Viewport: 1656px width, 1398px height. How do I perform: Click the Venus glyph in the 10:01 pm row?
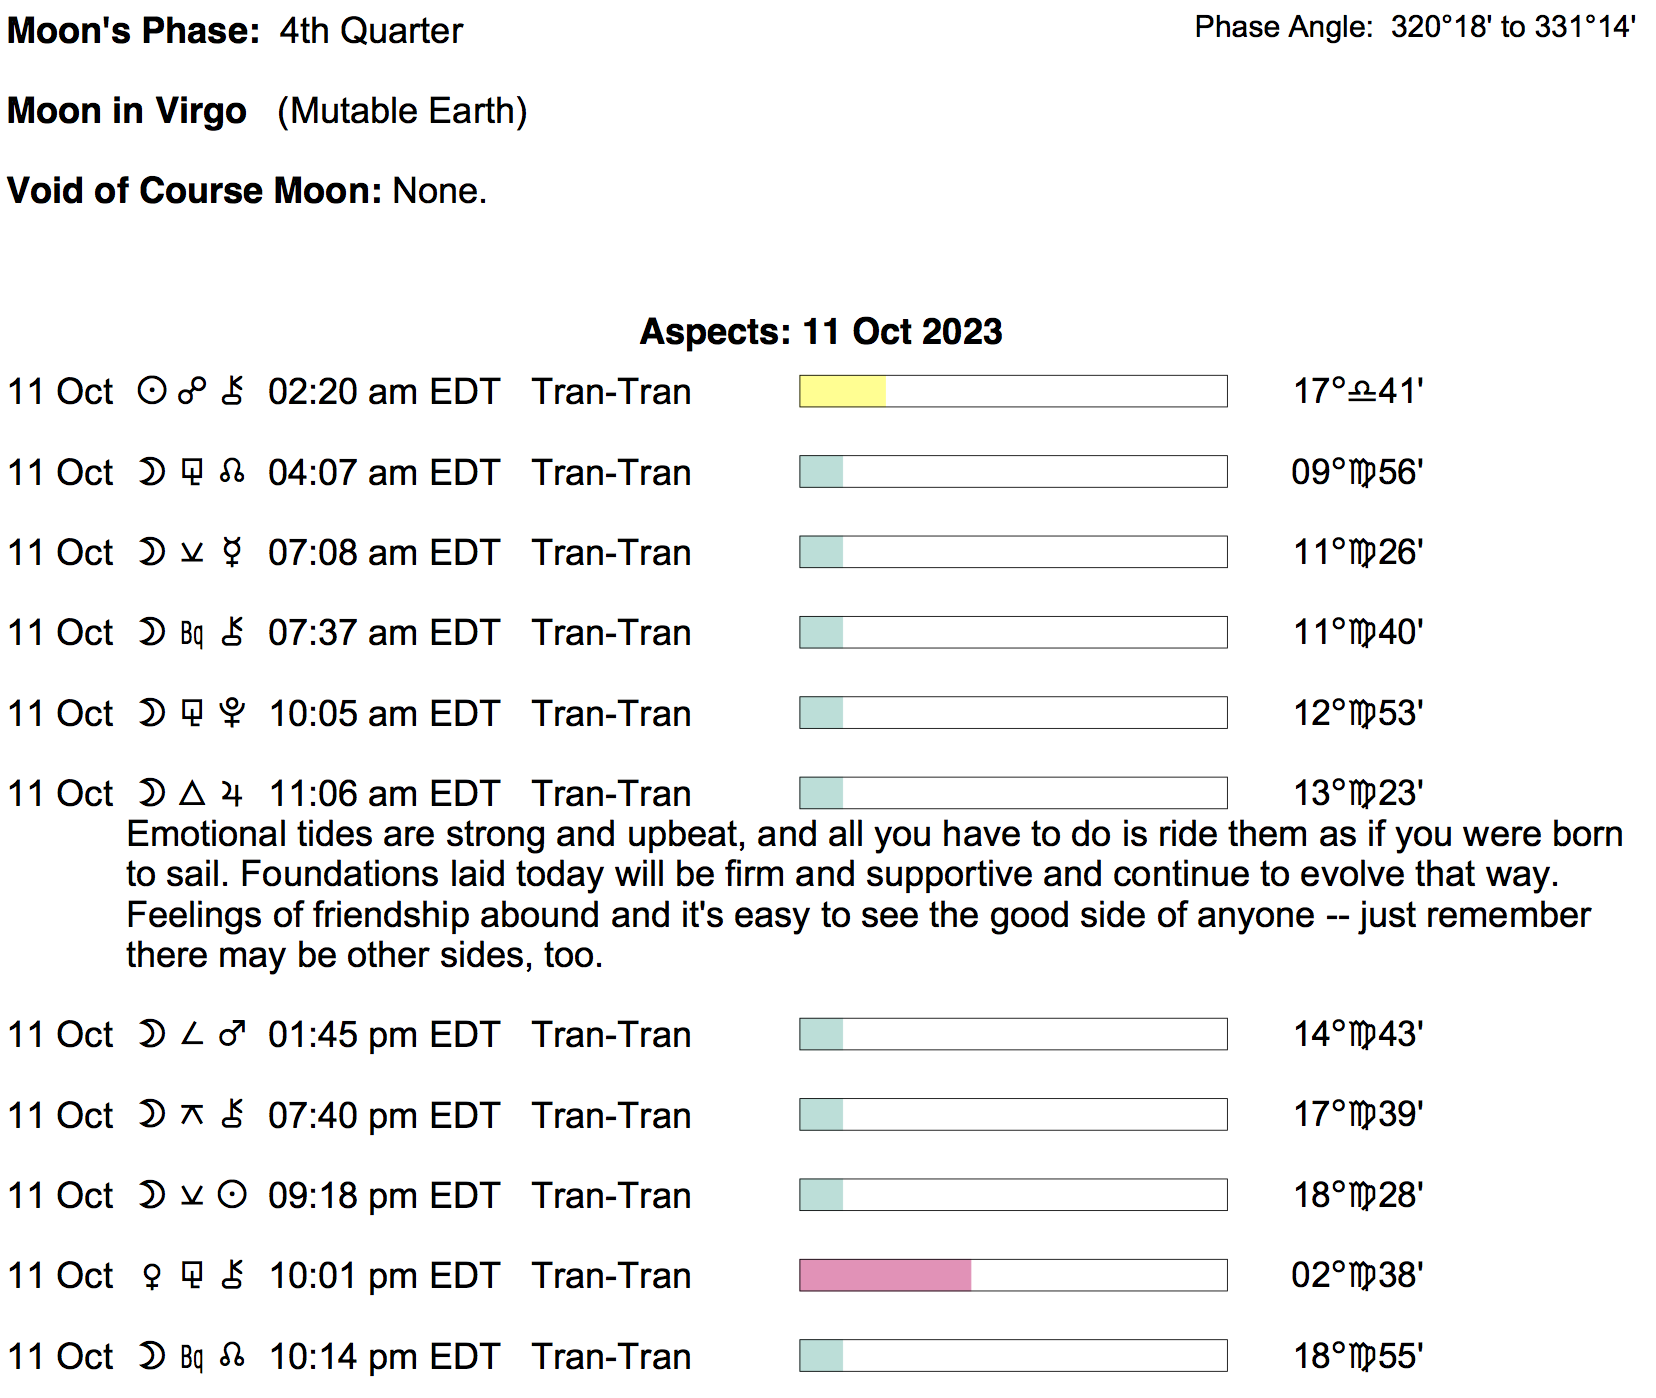click(x=152, y=1276)
